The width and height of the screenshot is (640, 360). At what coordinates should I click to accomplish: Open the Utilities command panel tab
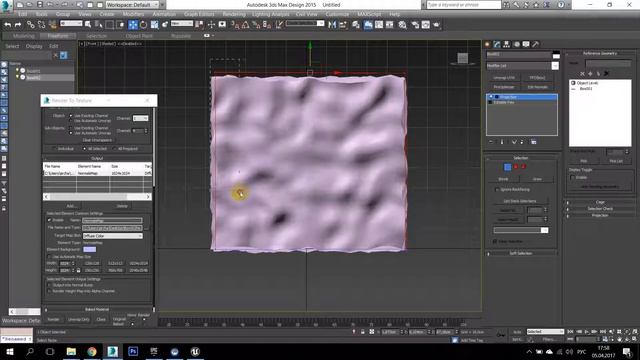pyautogui.click(x=536, y=44)
